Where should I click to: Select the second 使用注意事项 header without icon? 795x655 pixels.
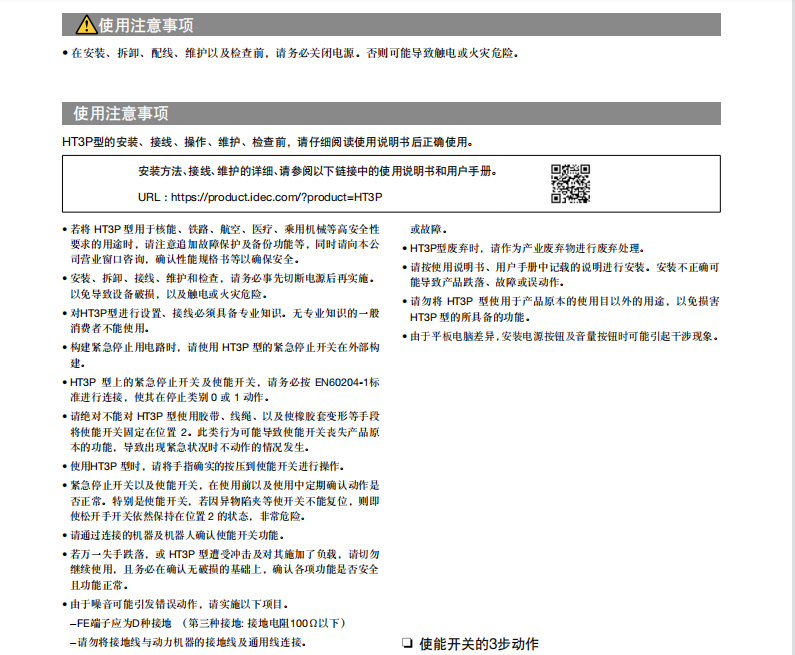[x=121, y=114]
